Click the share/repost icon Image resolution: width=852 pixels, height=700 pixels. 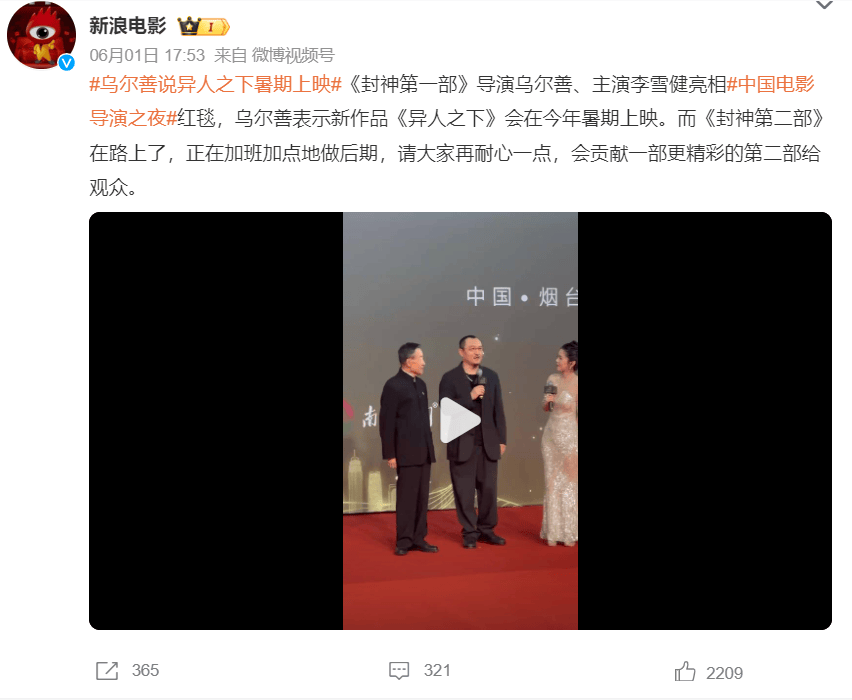coord(107,671)
